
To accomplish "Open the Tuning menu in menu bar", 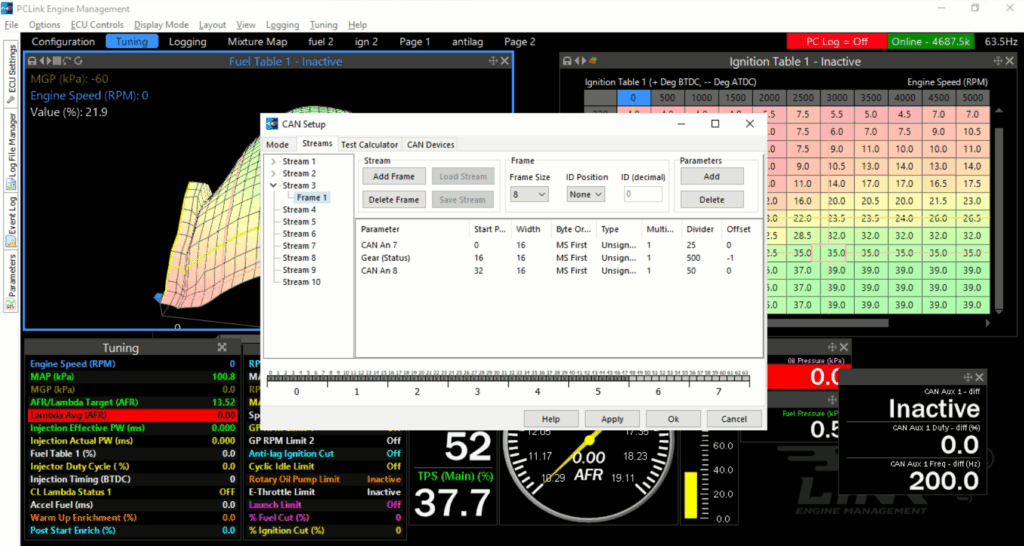I will 323,25.
